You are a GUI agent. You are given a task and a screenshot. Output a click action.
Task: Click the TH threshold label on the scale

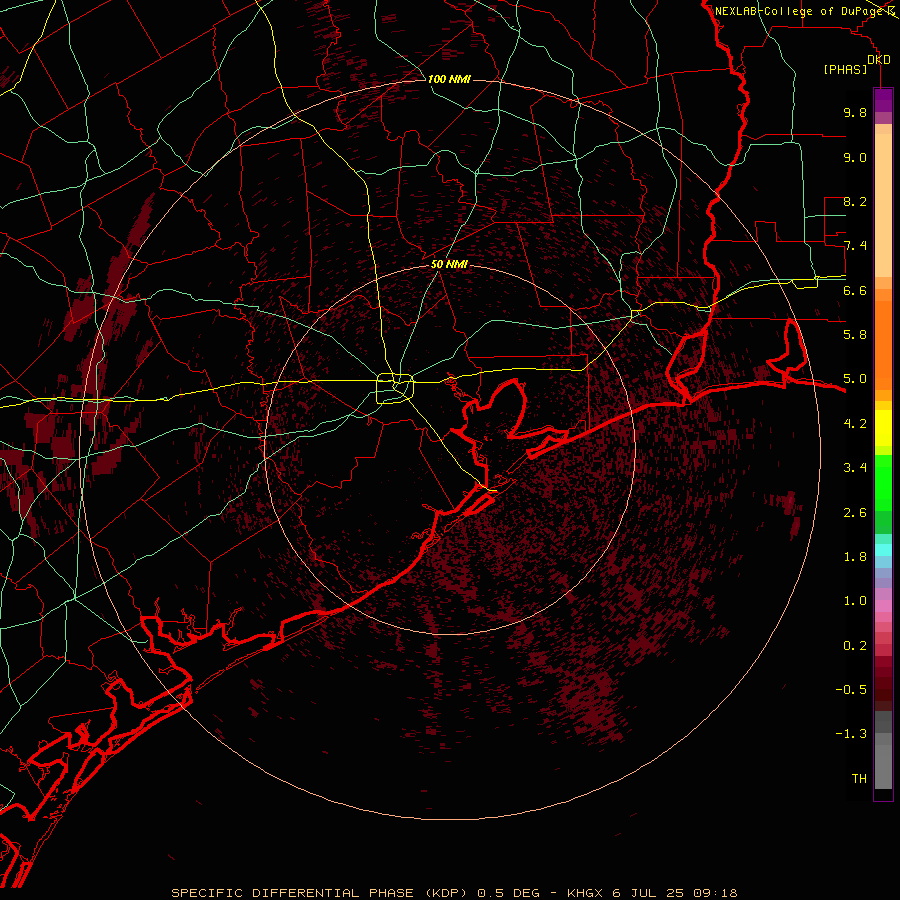pos(859,779)
